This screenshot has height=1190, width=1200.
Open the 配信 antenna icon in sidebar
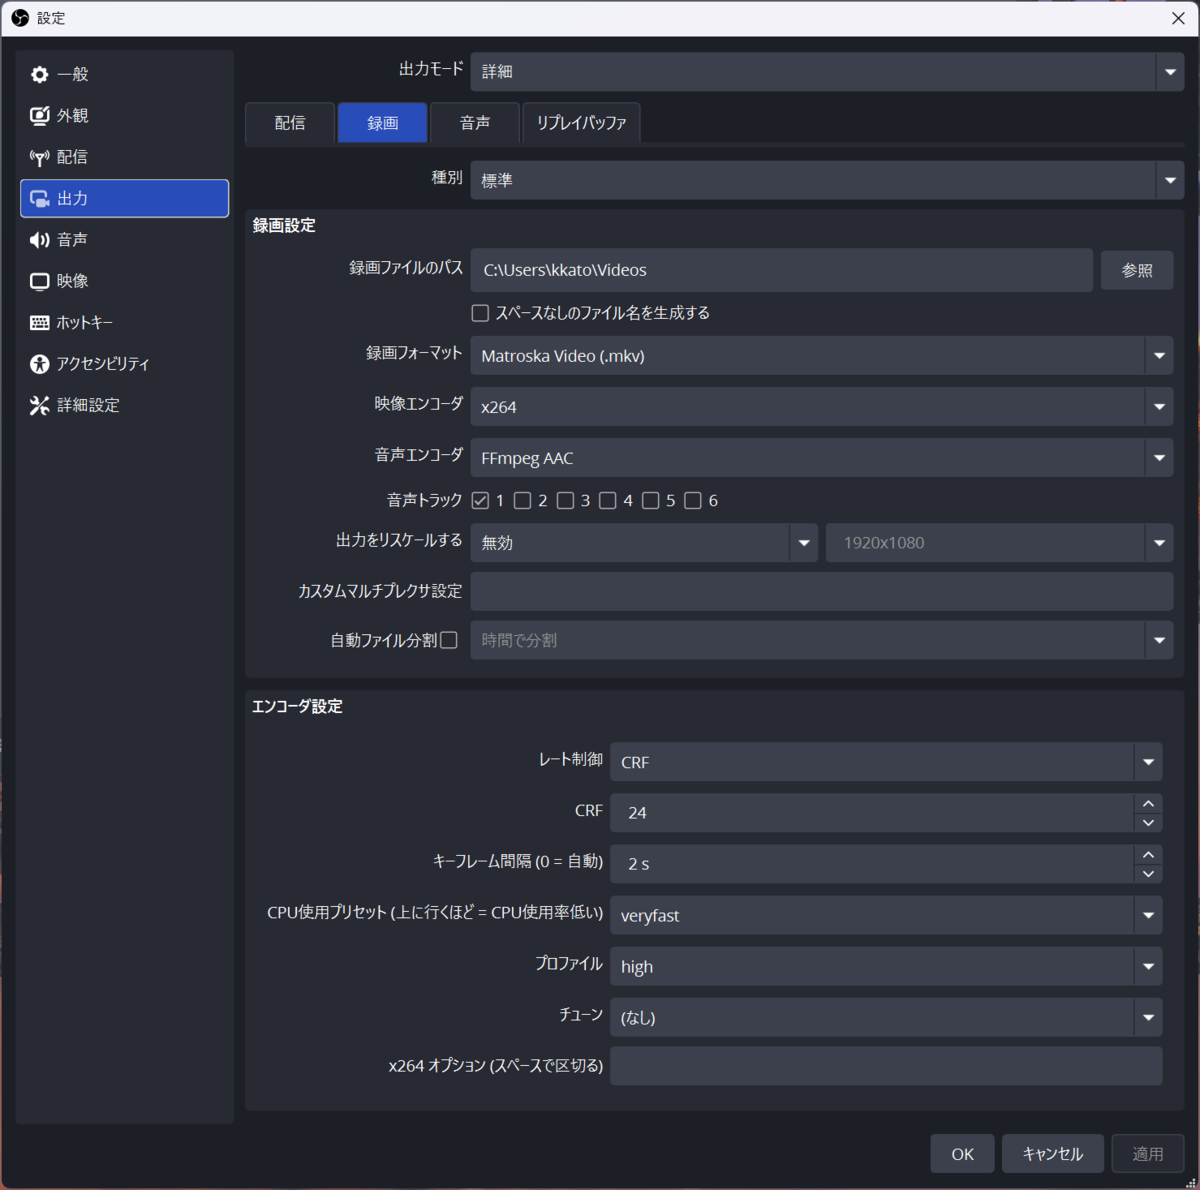[40, 157]
